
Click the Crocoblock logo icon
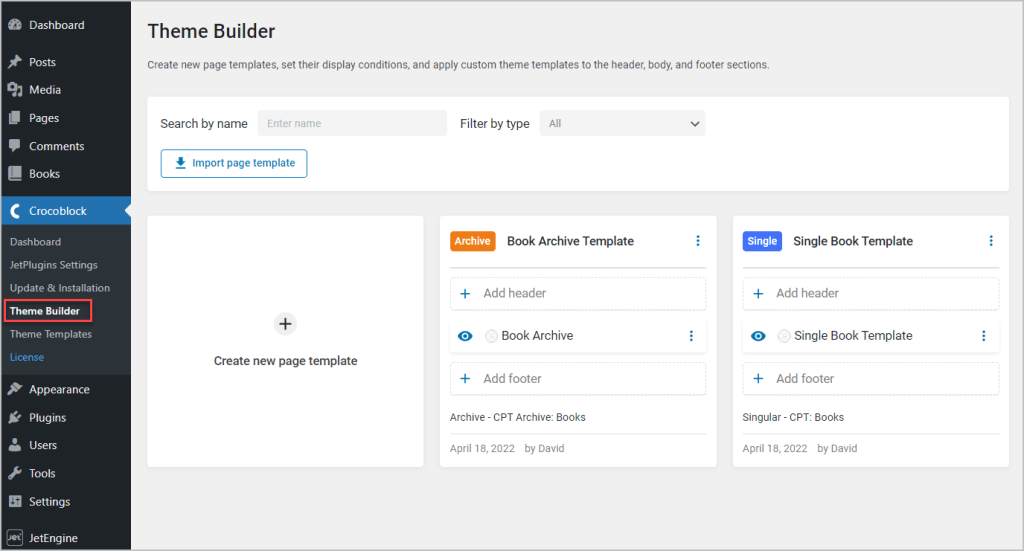pos(15,211)
